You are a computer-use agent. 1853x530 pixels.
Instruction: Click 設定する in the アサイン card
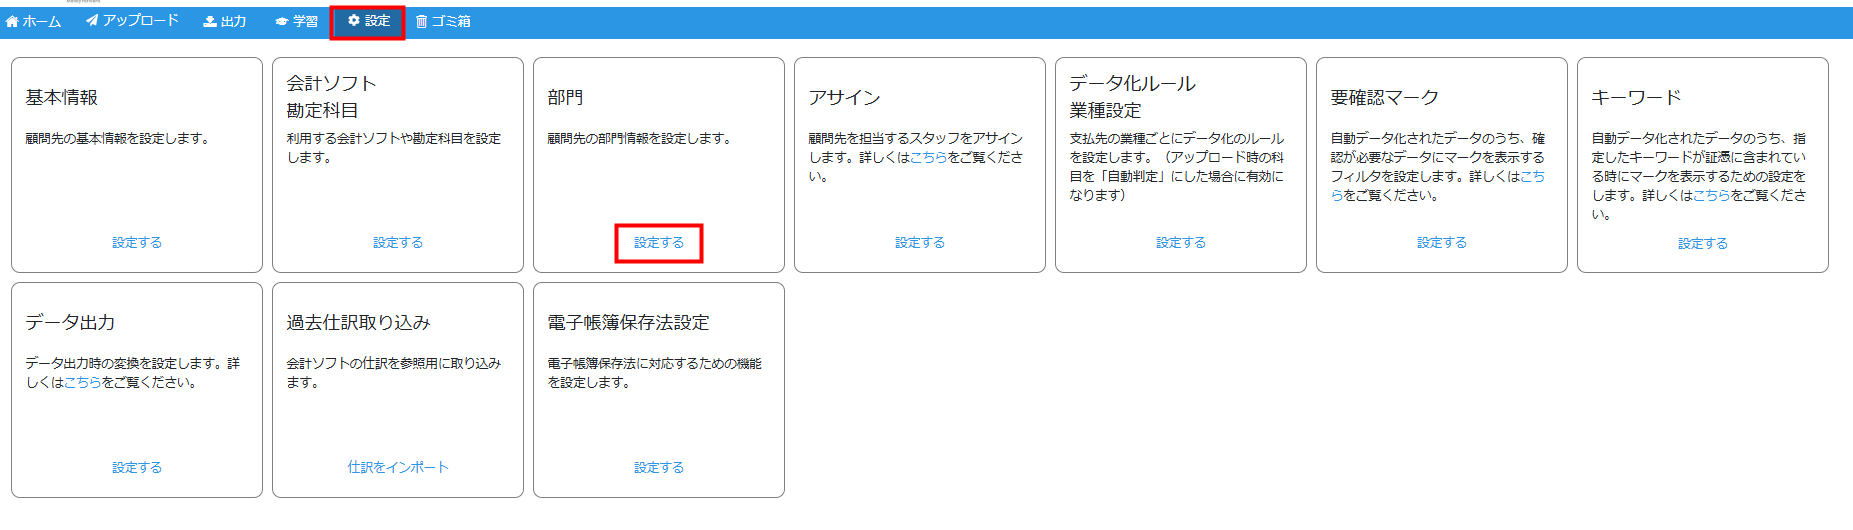920,242
